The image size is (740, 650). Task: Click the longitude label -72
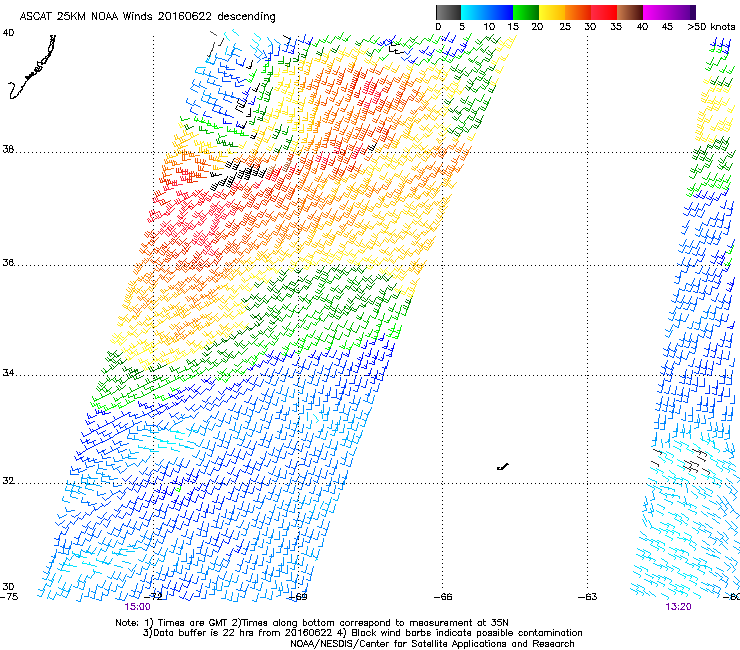coord(154,597)
